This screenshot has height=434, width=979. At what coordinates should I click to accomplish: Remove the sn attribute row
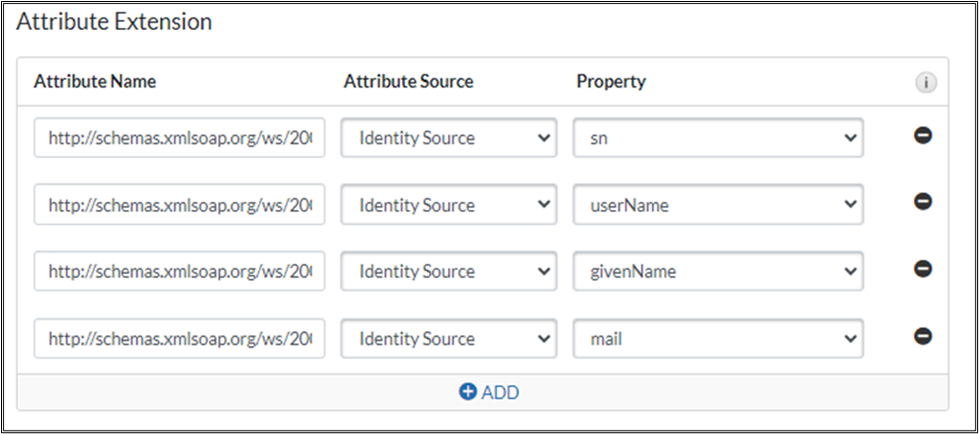[x=923, y=135]
